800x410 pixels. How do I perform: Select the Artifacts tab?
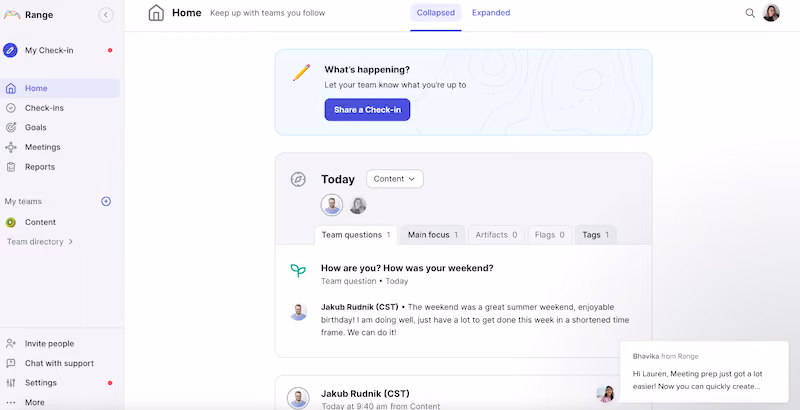tap(496, 235)
